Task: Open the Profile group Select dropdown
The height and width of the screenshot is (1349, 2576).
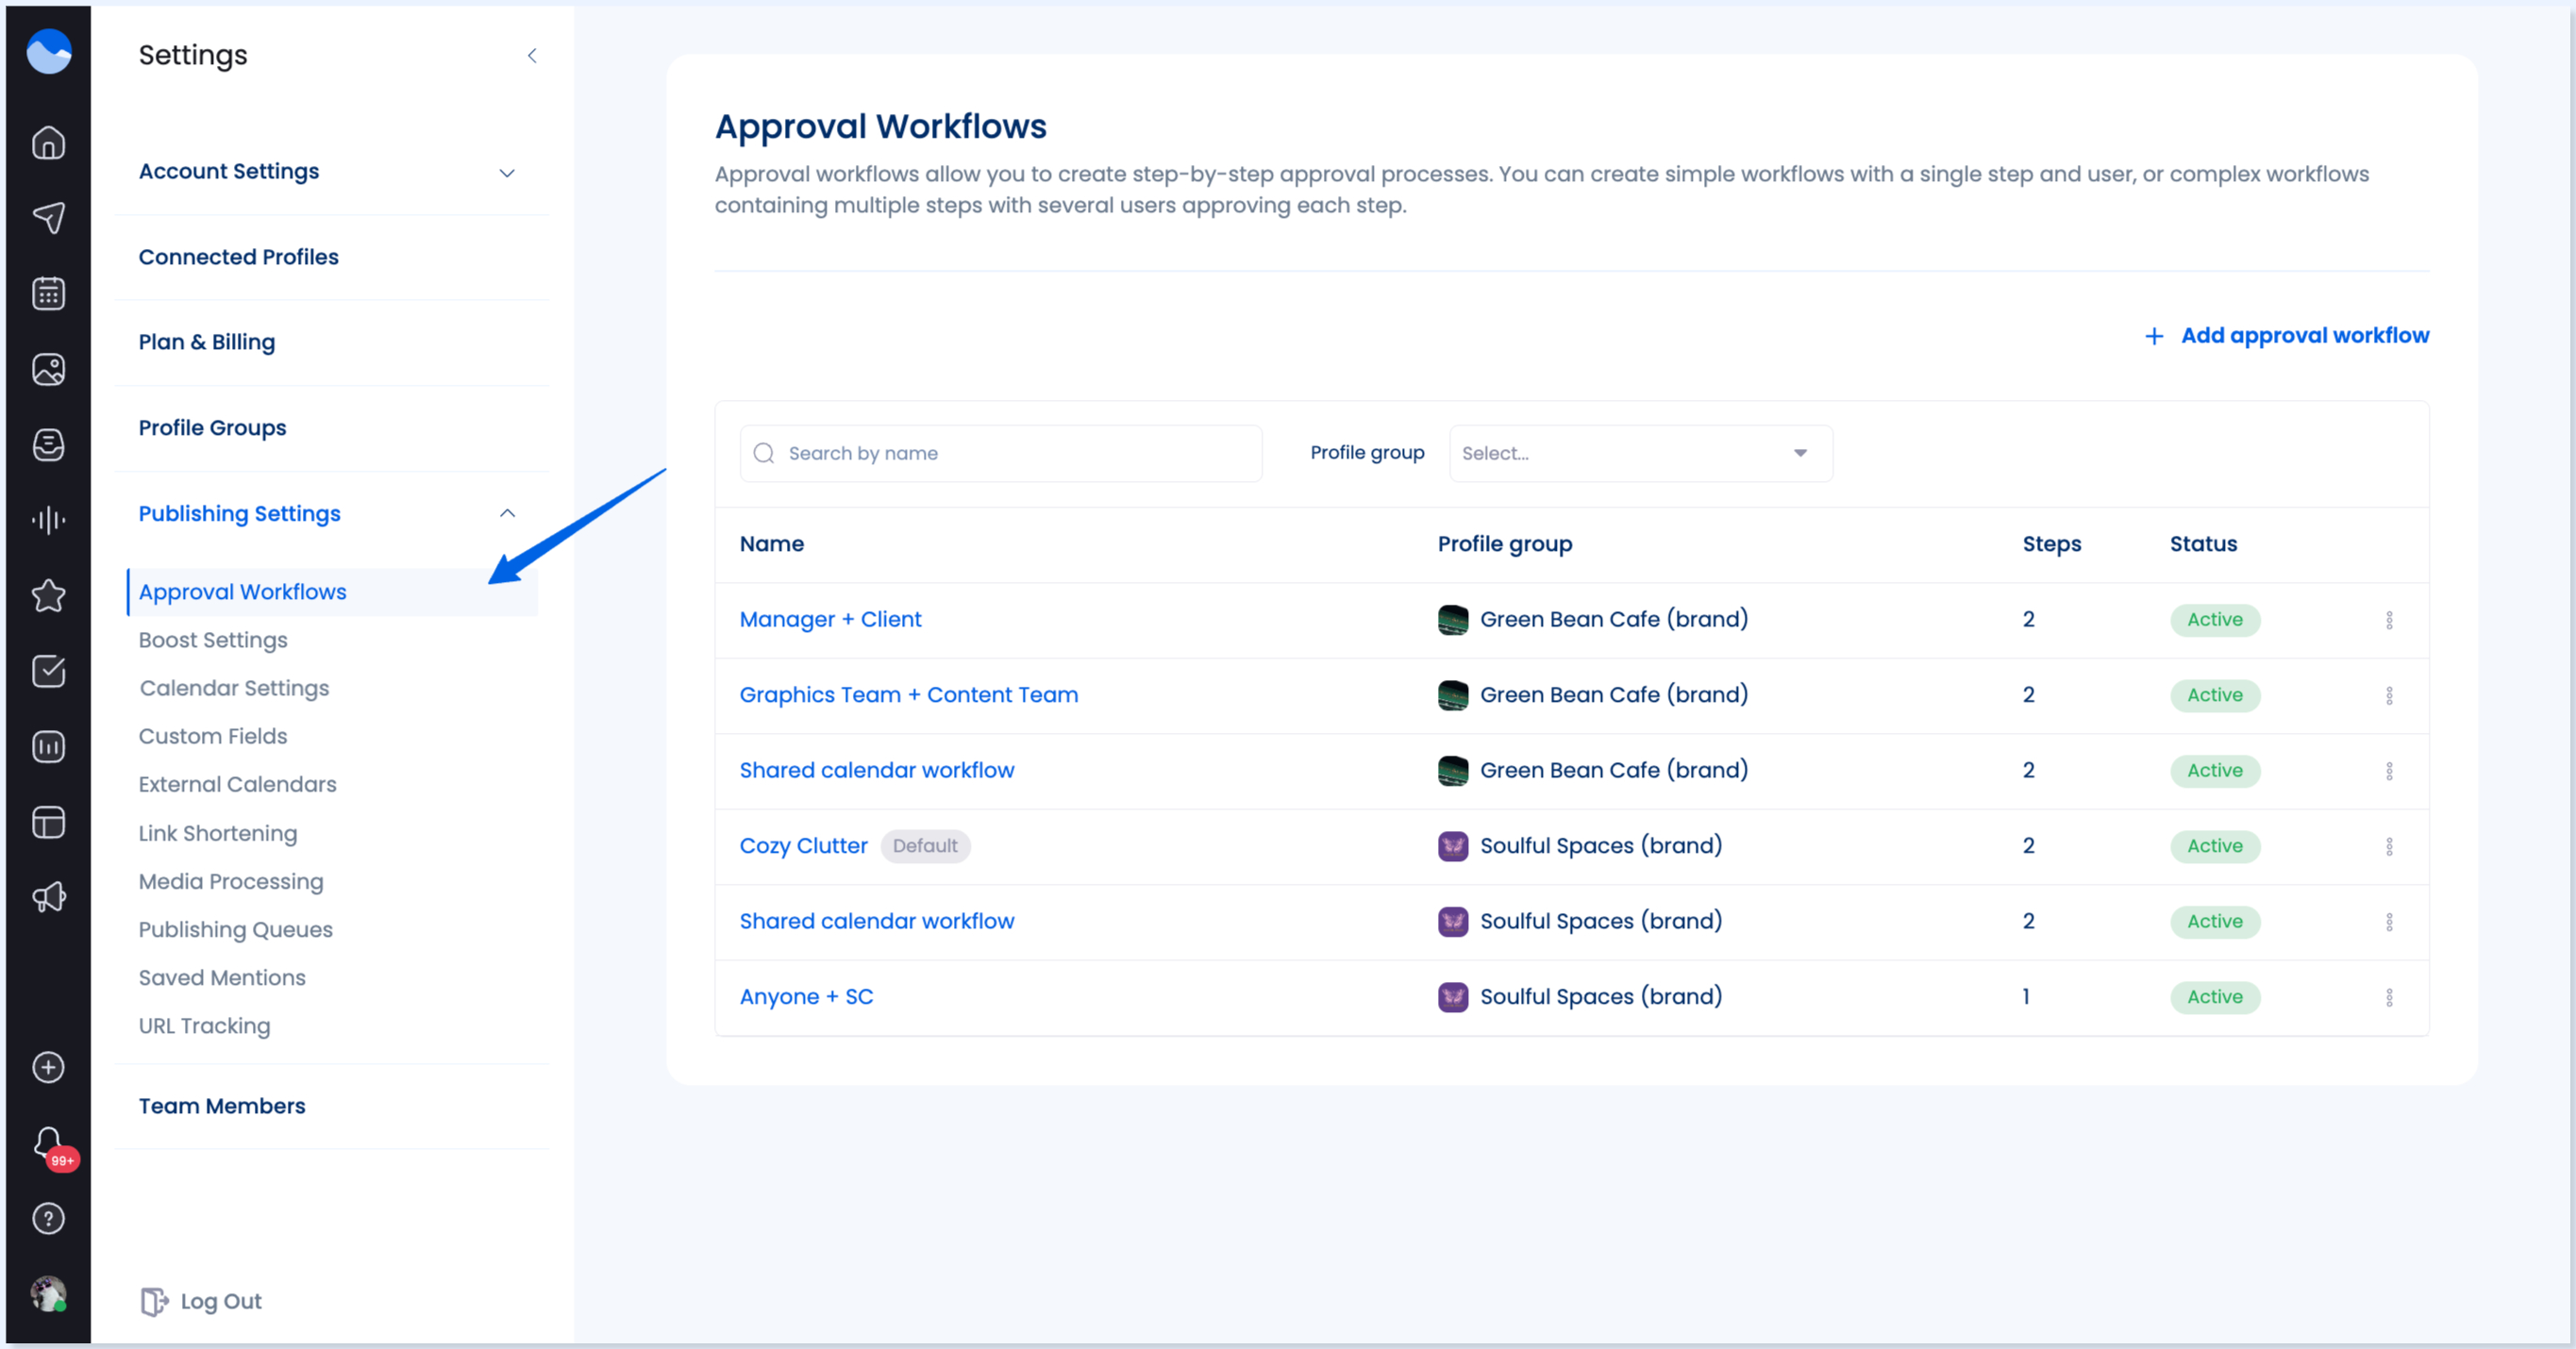Action: point(1639,453)
